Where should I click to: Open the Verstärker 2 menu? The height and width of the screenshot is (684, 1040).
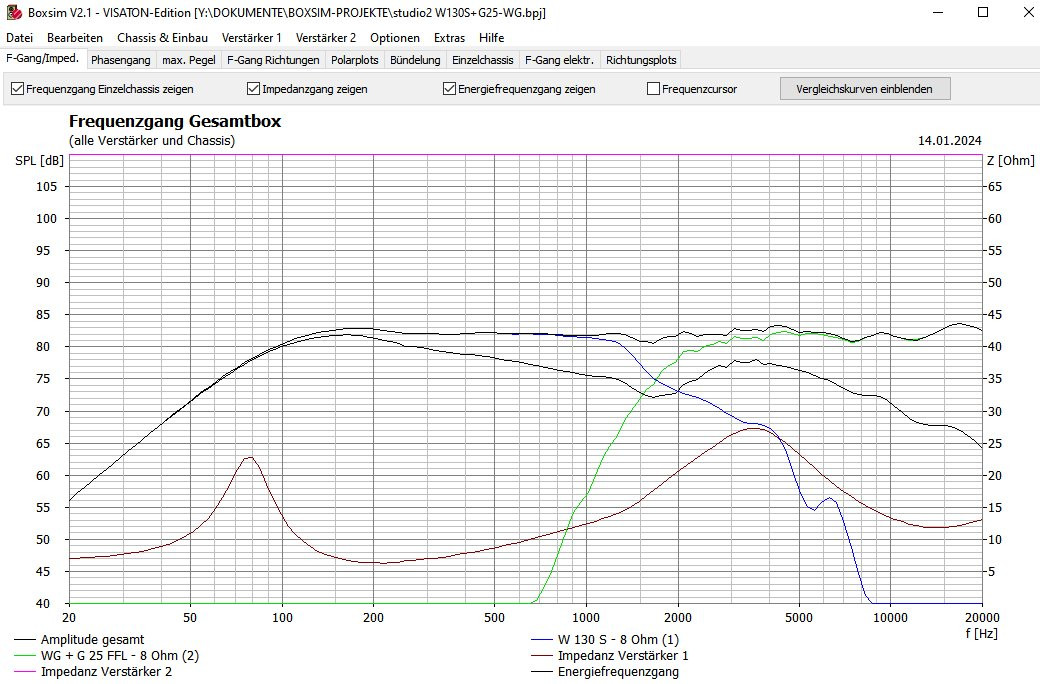click(326, 38)
